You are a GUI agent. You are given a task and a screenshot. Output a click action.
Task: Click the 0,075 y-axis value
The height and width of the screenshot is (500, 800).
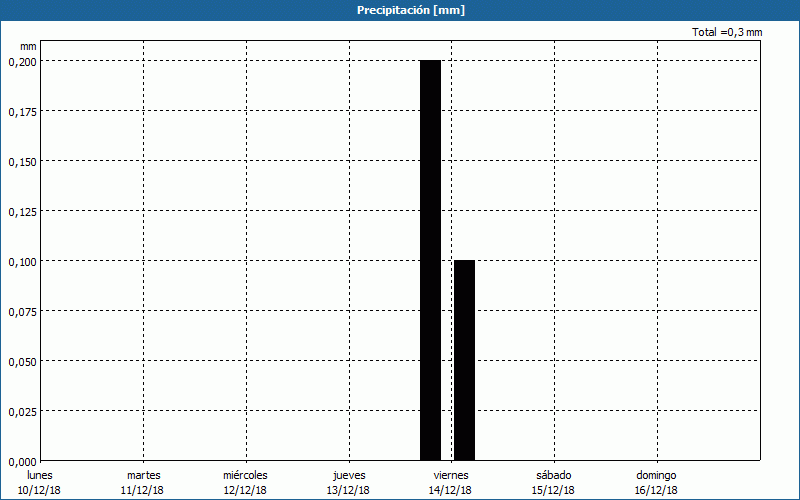[x=22, y=312]
